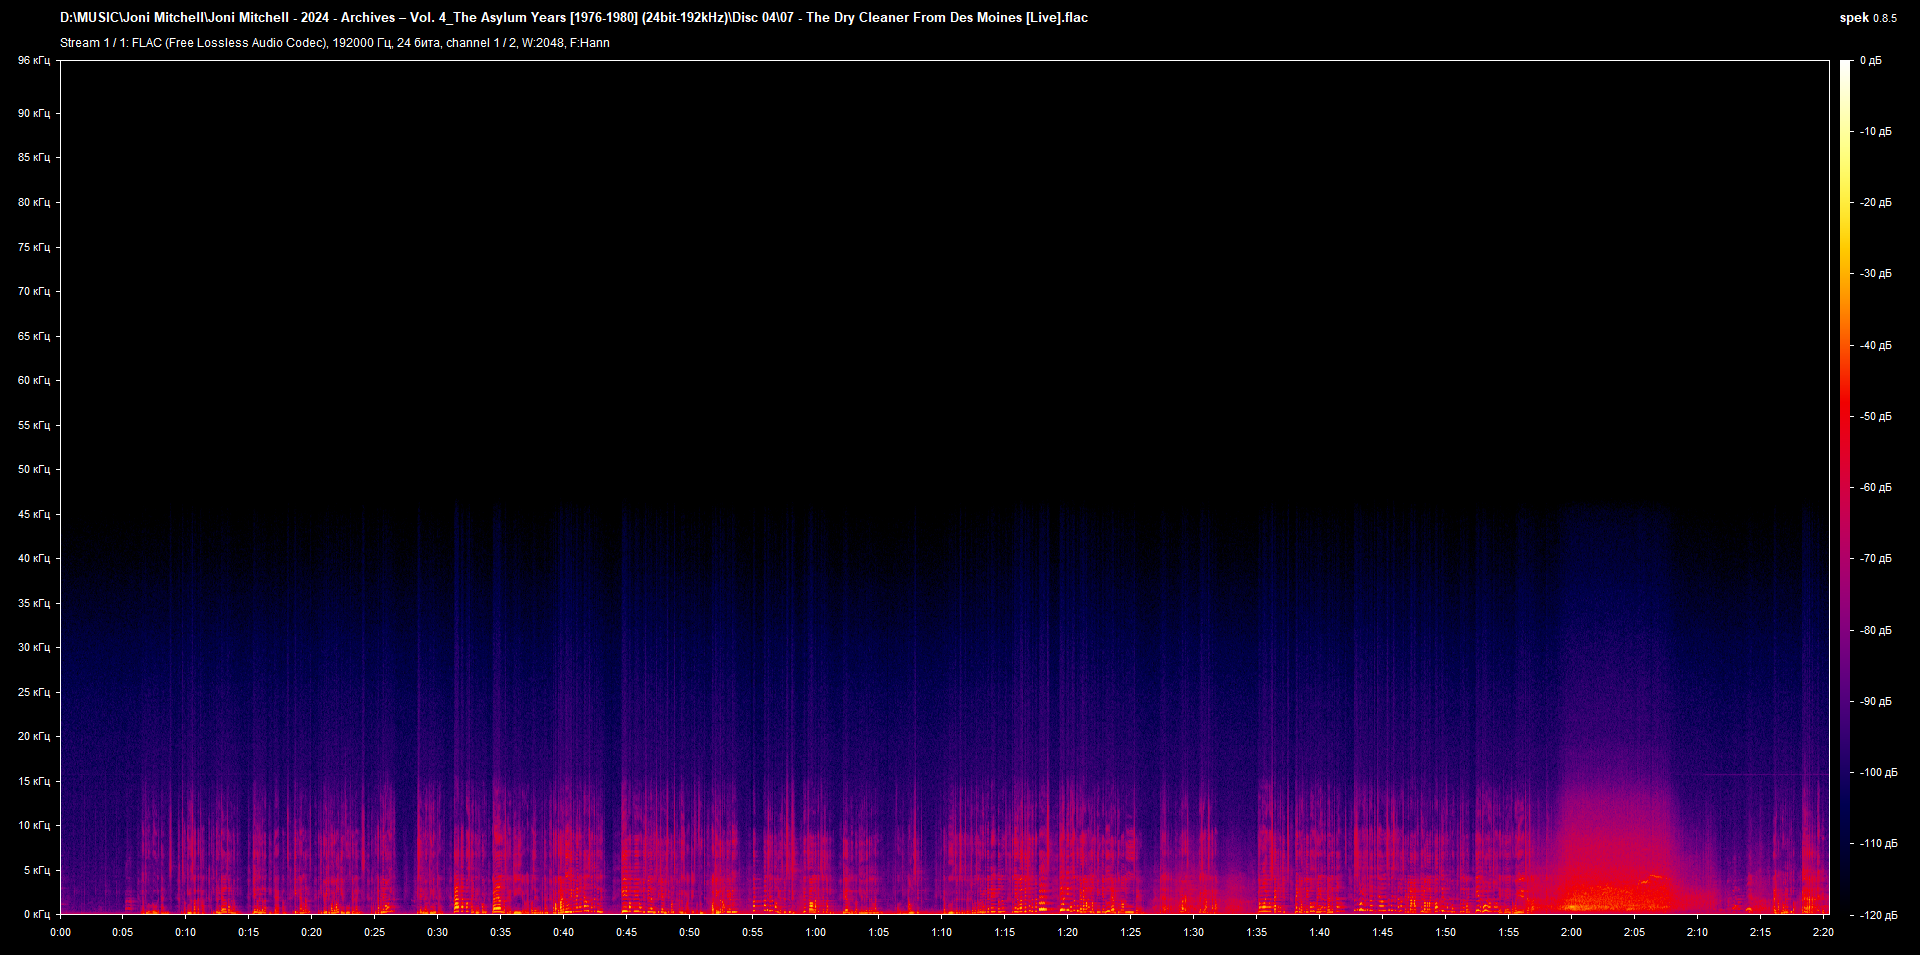Click the -50 дБ level label
1920x955 pixels.
pyautogui.click(x=1876, y=416)
